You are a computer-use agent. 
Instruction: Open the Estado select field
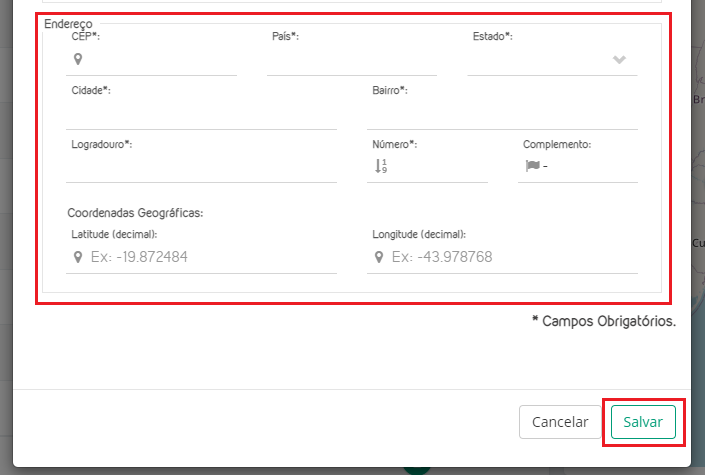click(540, 60)
